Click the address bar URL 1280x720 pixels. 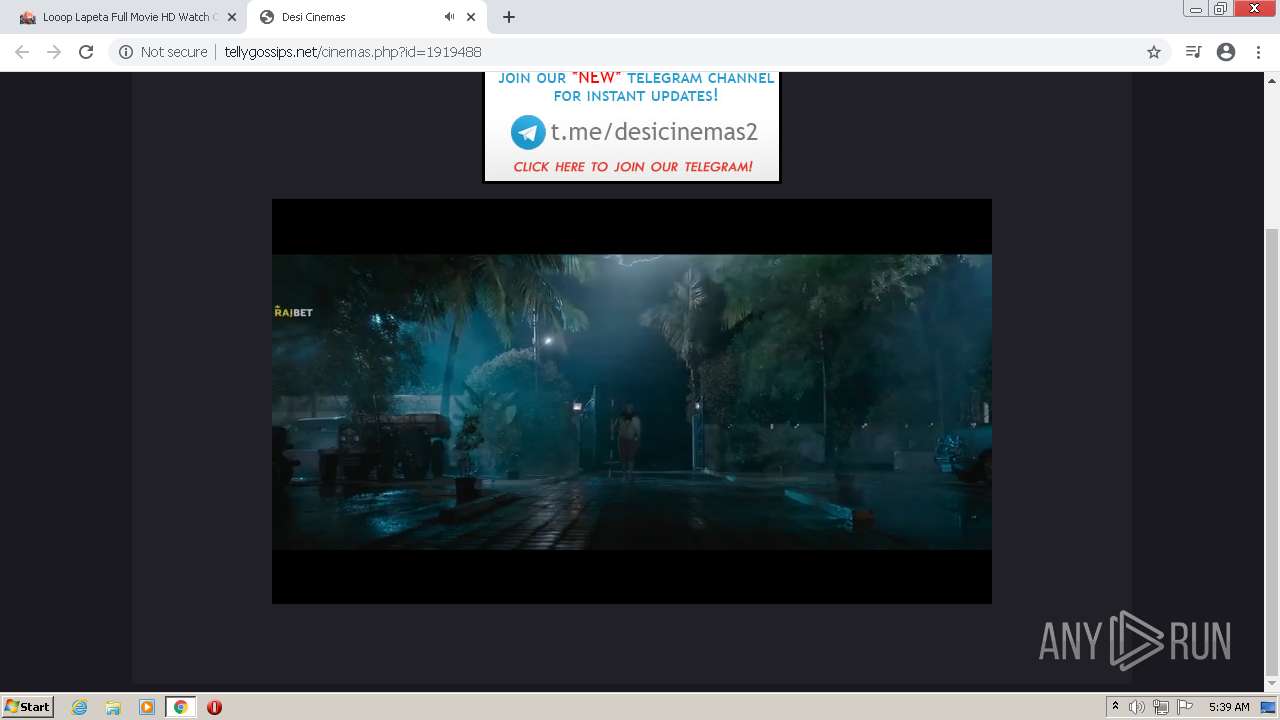point(353,52)
